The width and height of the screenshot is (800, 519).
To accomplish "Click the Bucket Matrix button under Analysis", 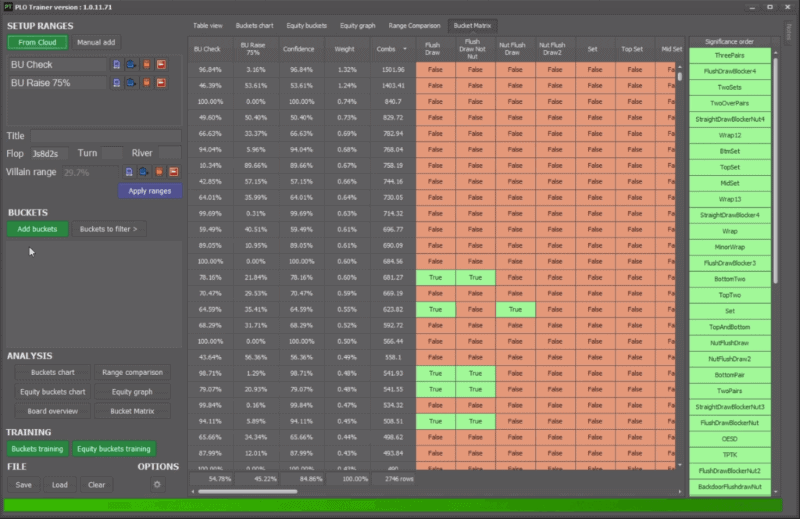I will point(132,411).
